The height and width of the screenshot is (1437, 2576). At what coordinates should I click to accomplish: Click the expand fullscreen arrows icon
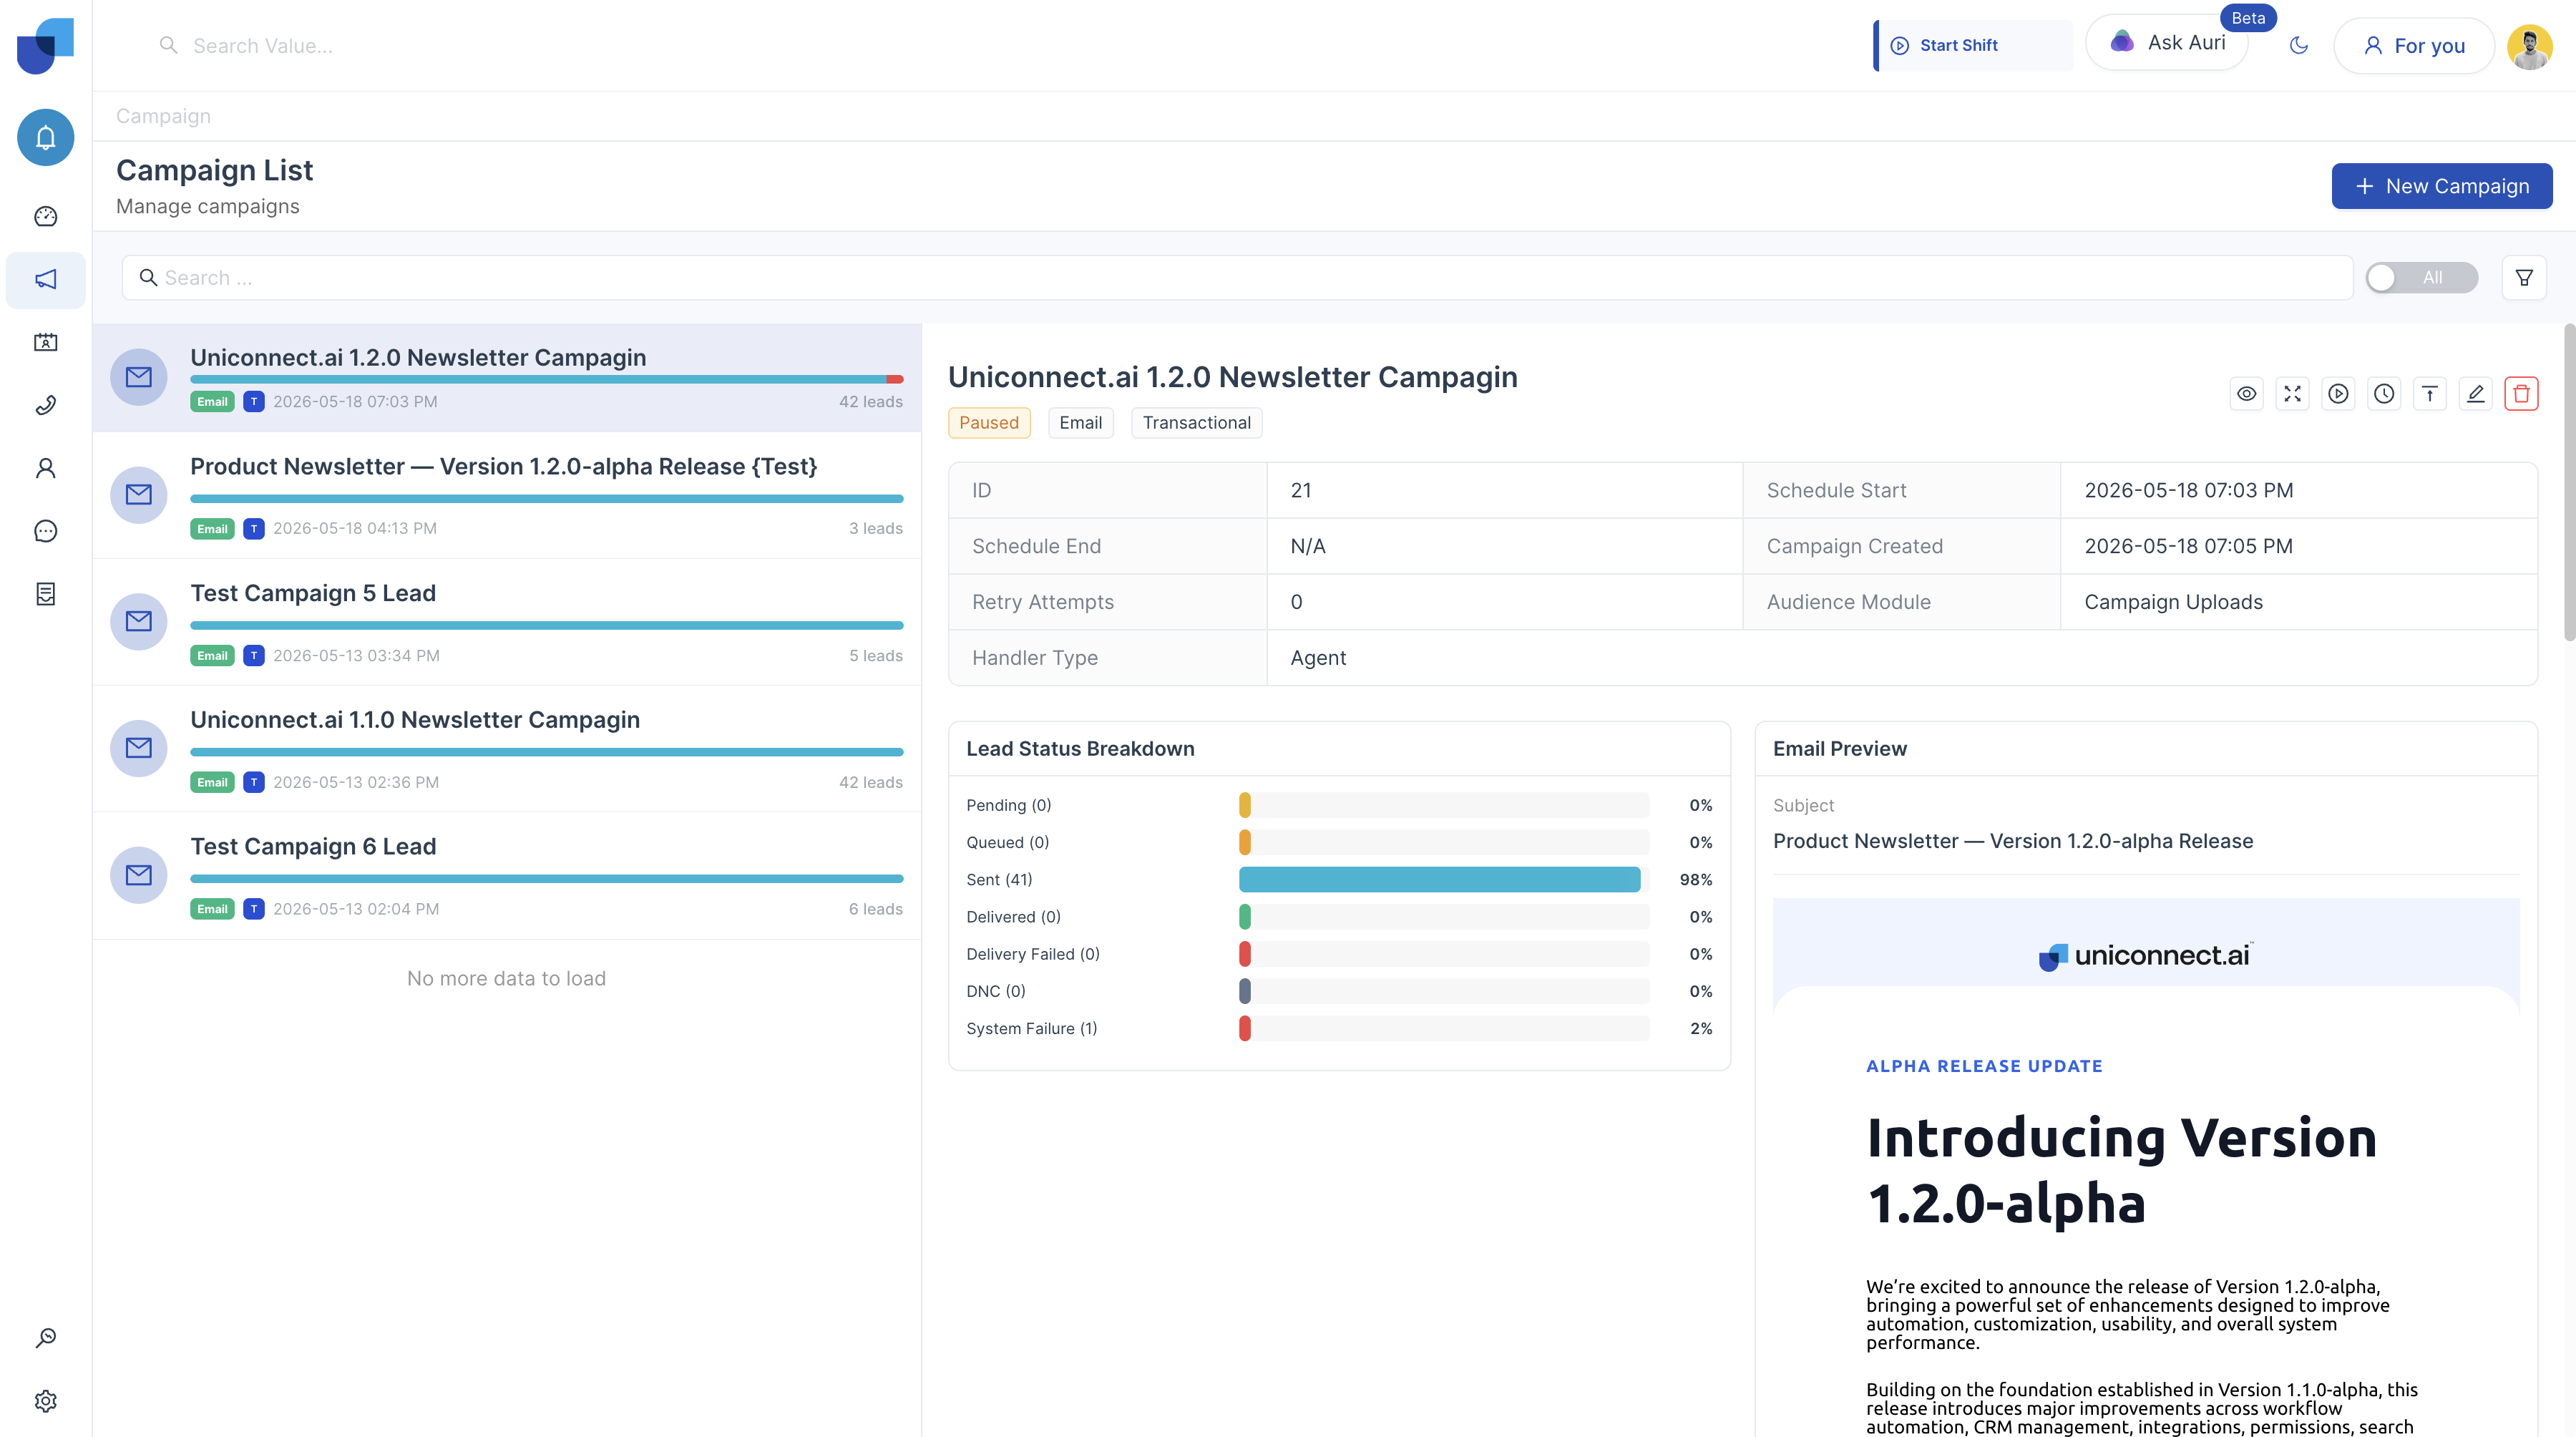pos(2292,393)
